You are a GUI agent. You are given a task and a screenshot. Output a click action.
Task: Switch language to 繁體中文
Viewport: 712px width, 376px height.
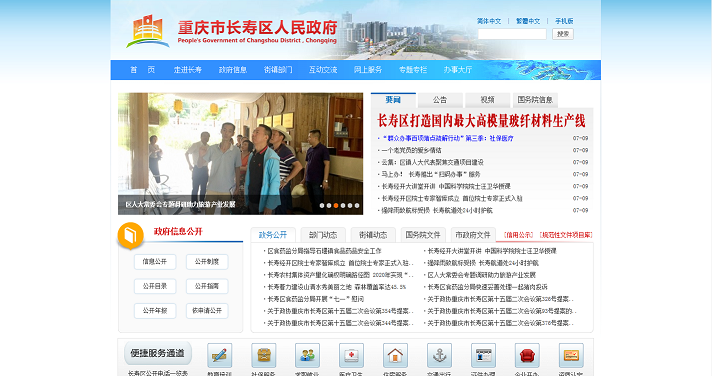[x=528, y=21]
